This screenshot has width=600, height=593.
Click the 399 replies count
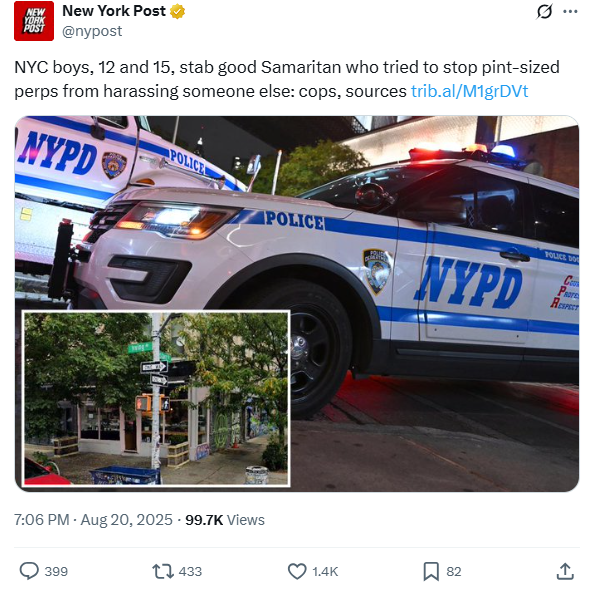(56, 572)
